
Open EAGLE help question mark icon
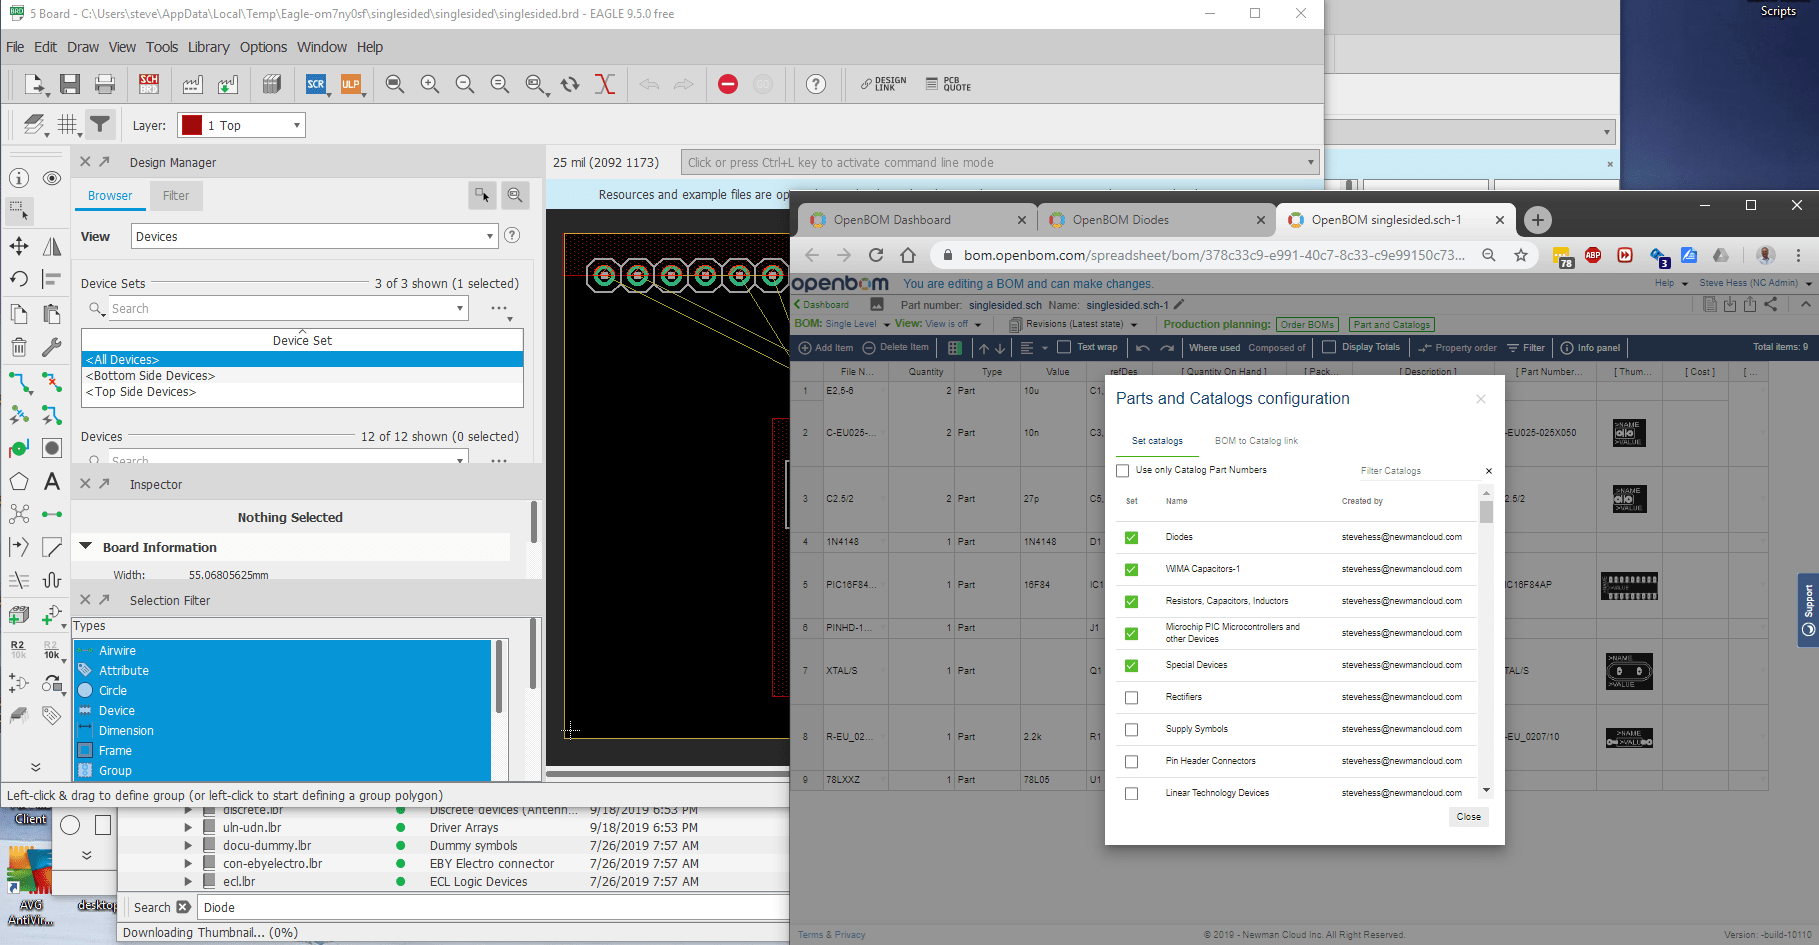point(816,84)
